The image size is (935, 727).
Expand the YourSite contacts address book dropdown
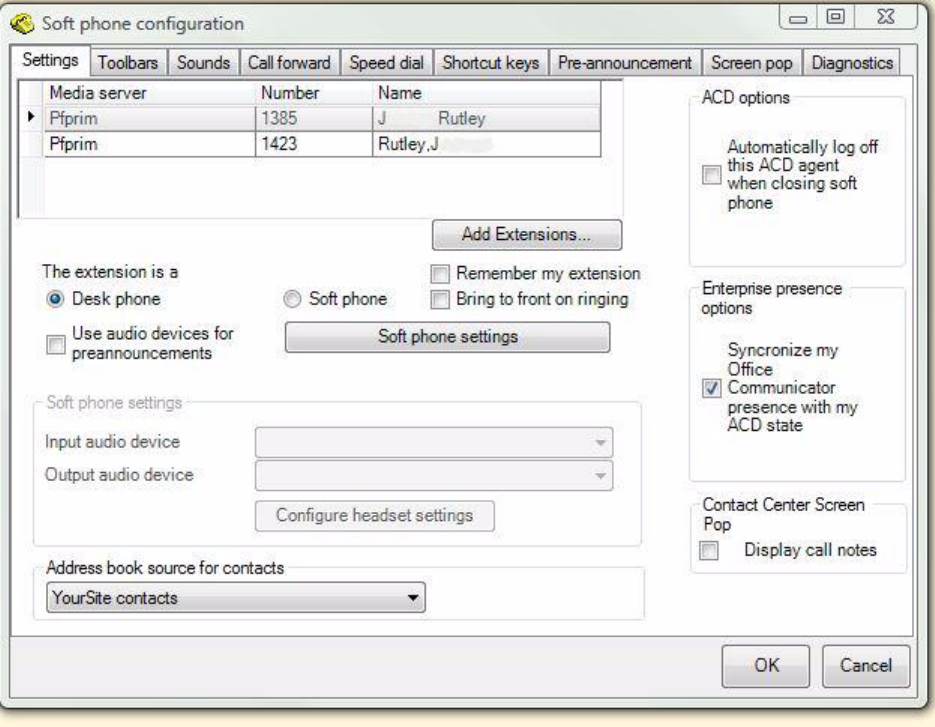[x=236, y=598]
